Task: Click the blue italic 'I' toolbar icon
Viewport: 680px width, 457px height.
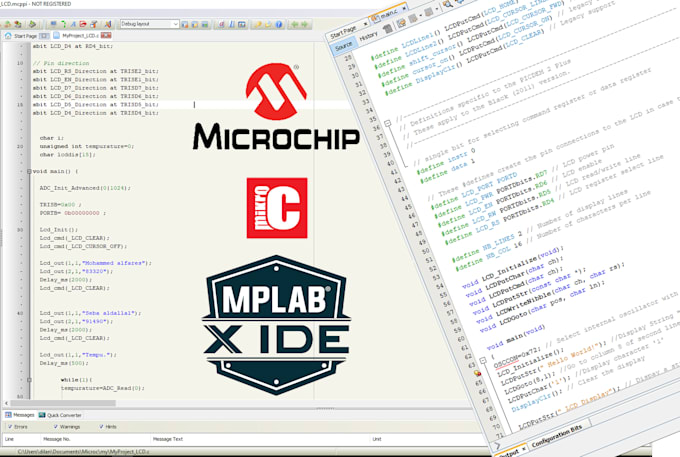Action: click(232, 24)
